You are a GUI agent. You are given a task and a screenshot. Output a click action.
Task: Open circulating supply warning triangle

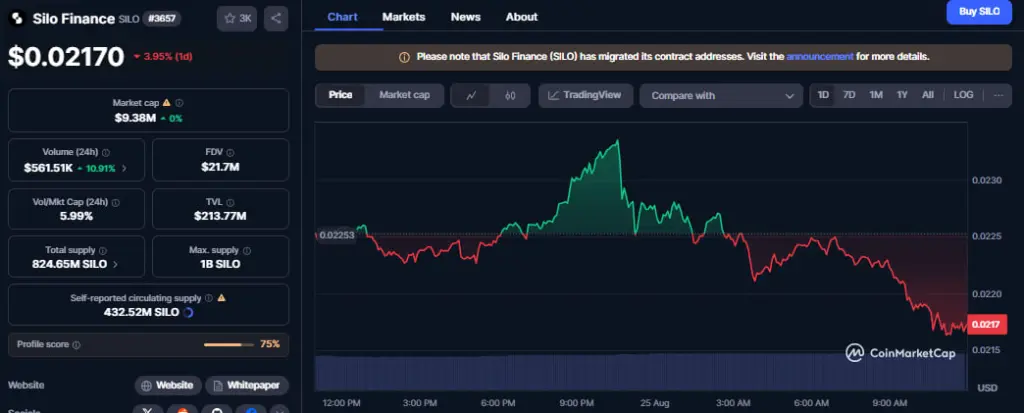[221, 298]
